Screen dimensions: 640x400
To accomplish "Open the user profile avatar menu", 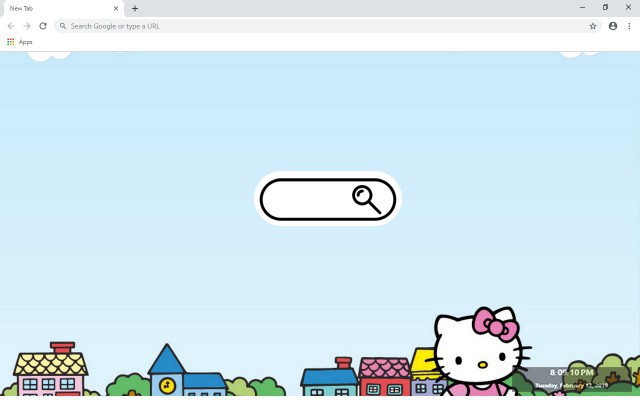I will (613, 26).
